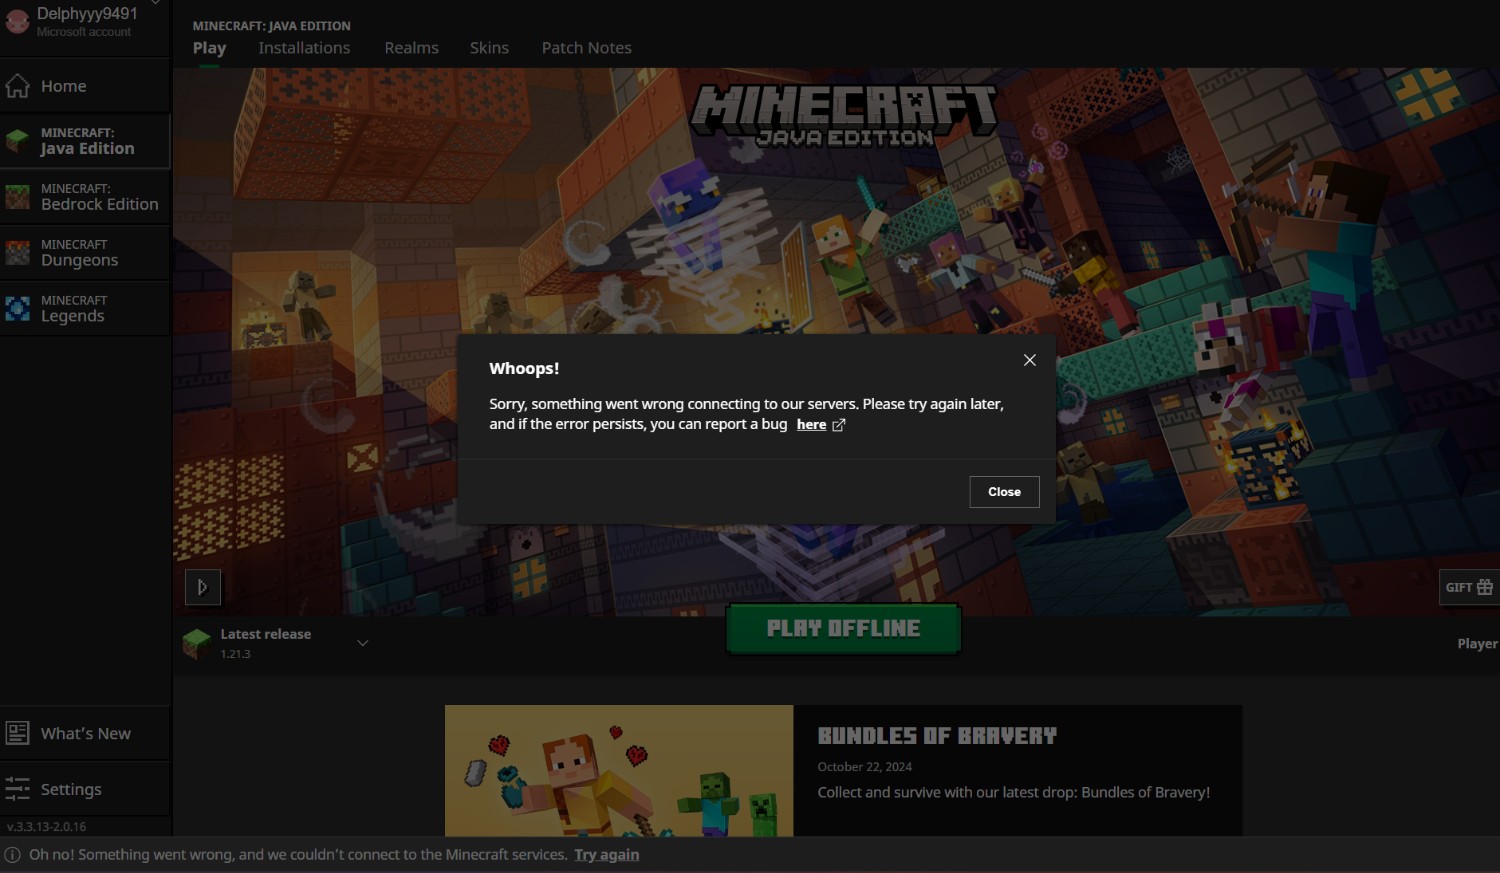Select Minecraft: Bedrock Edition in sidebar

(85, 197)
